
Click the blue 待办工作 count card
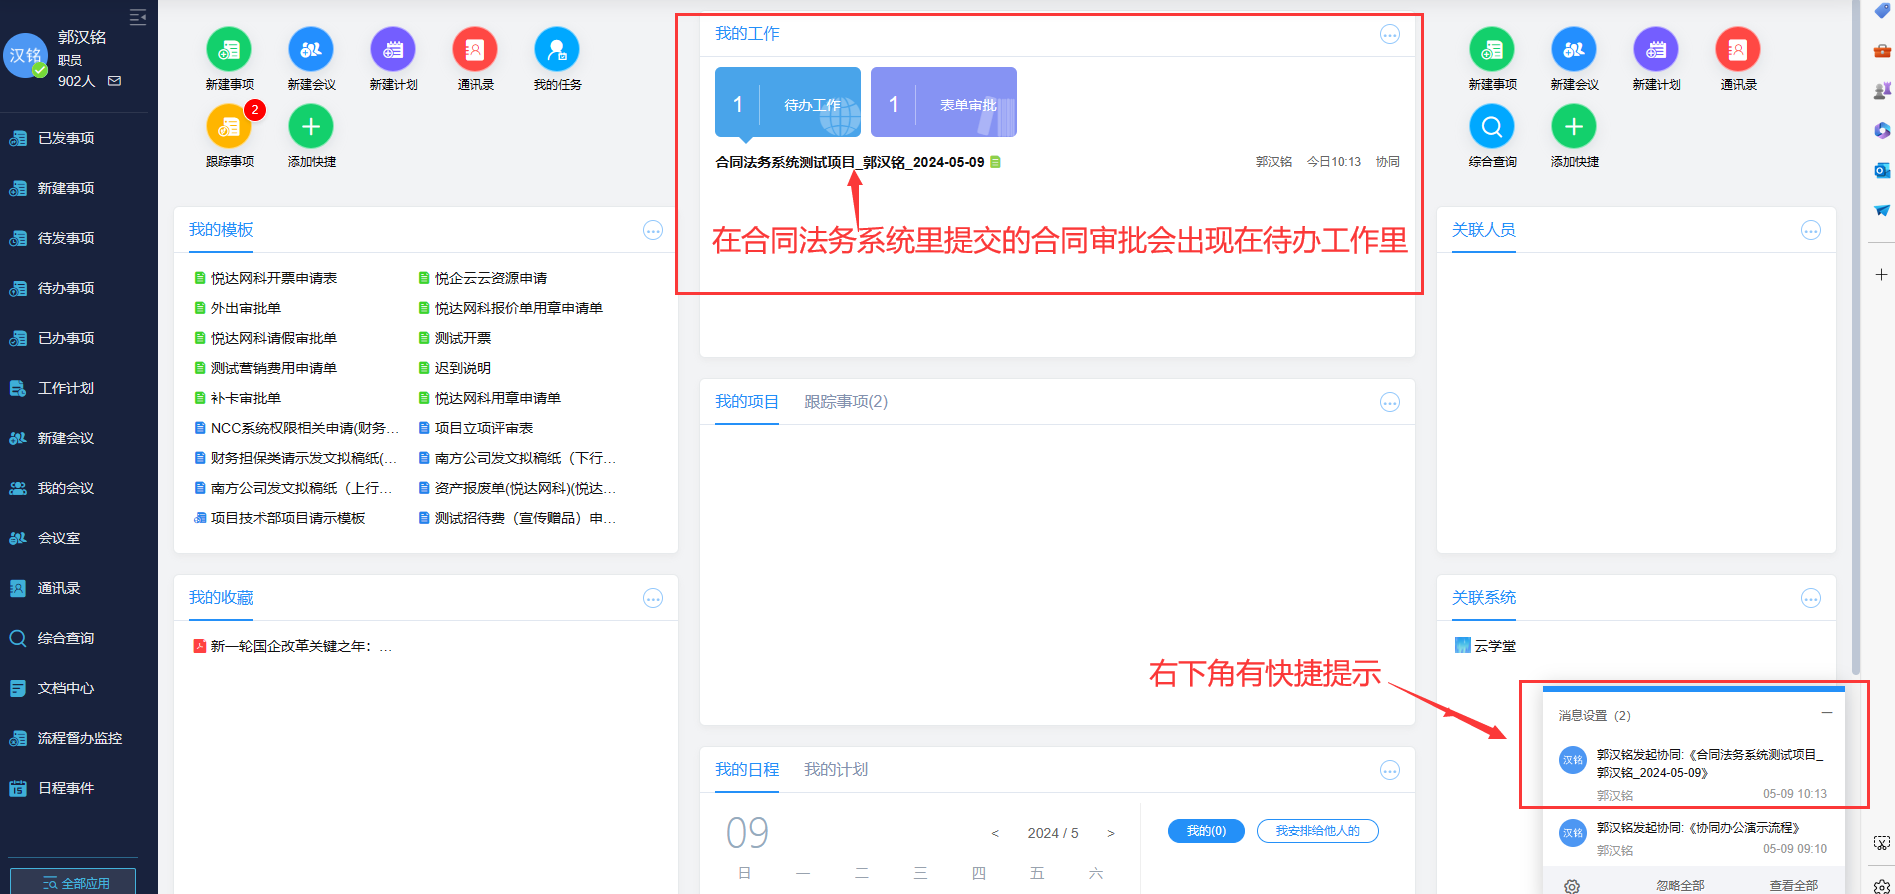point(787,103)
